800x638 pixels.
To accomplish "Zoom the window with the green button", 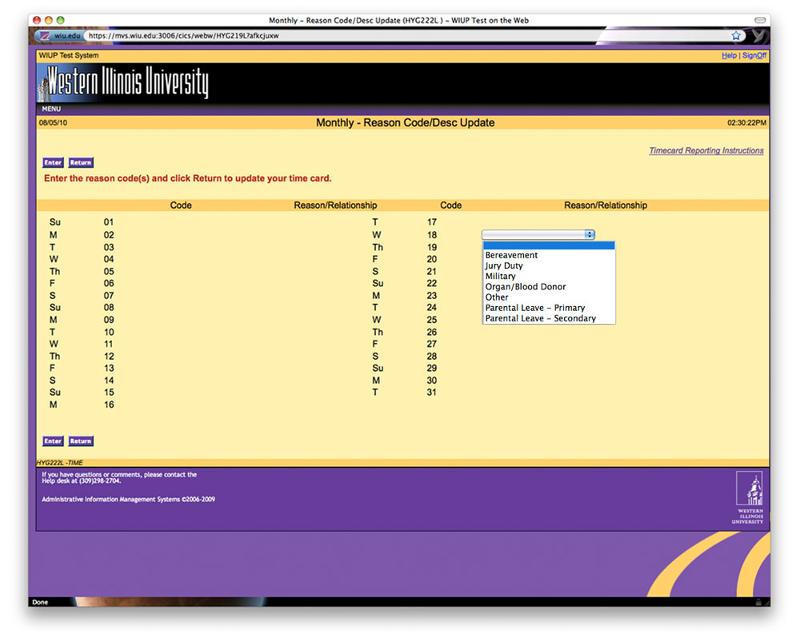I will tap(60, 20).
